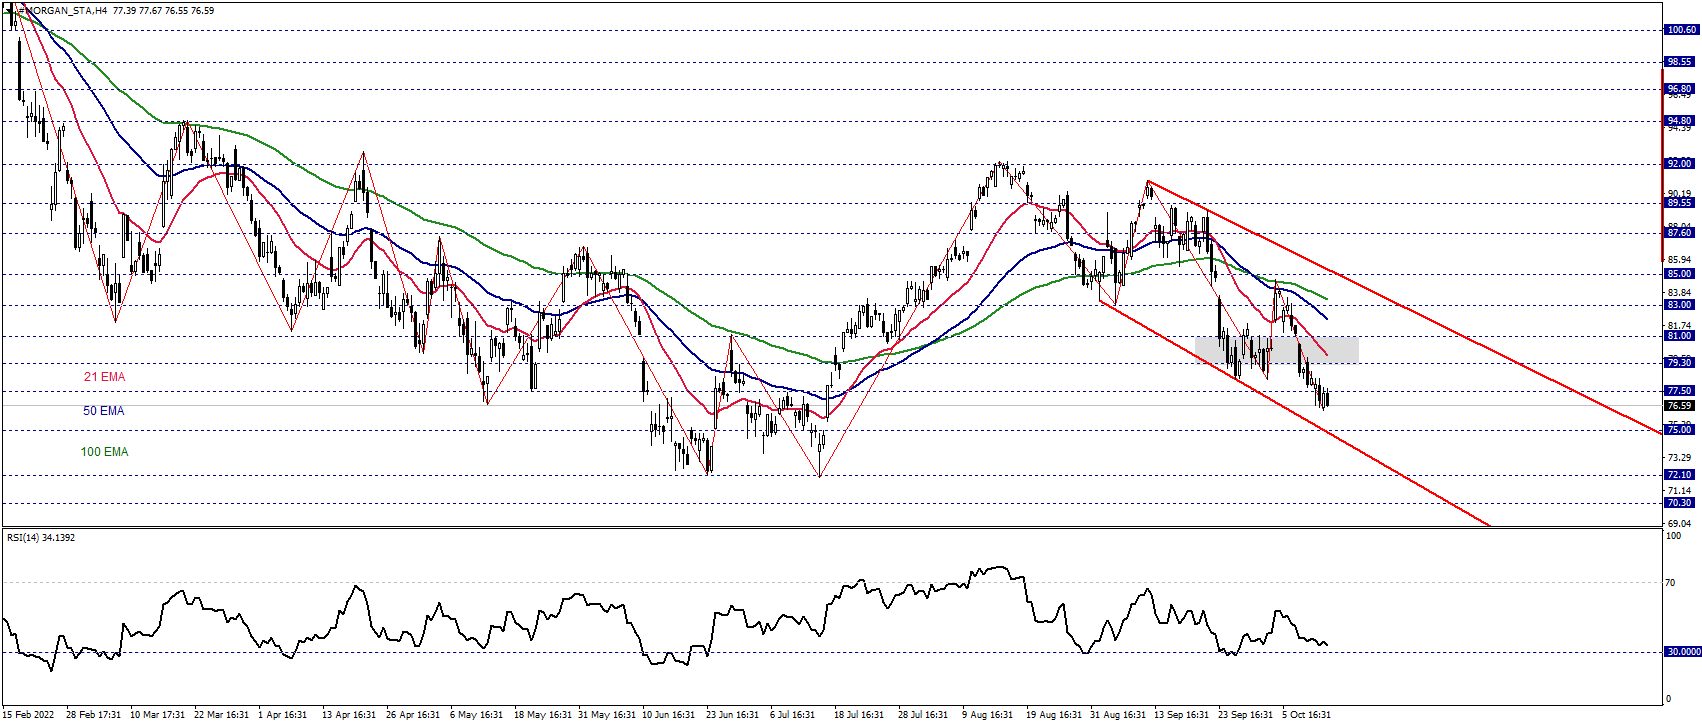
Task: Click the 5 Oct 16:31 time axis label
Action: [1307, 715]
